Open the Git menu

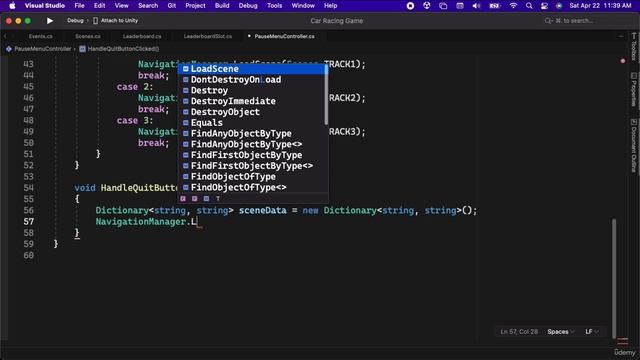coord(171,6)
